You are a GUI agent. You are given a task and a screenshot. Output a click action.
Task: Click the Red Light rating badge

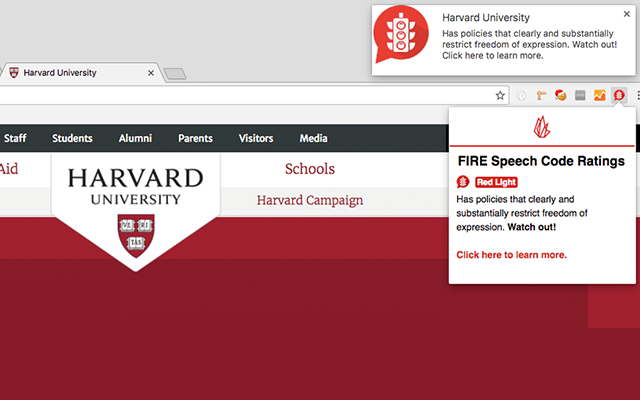(x=496, y=182)
